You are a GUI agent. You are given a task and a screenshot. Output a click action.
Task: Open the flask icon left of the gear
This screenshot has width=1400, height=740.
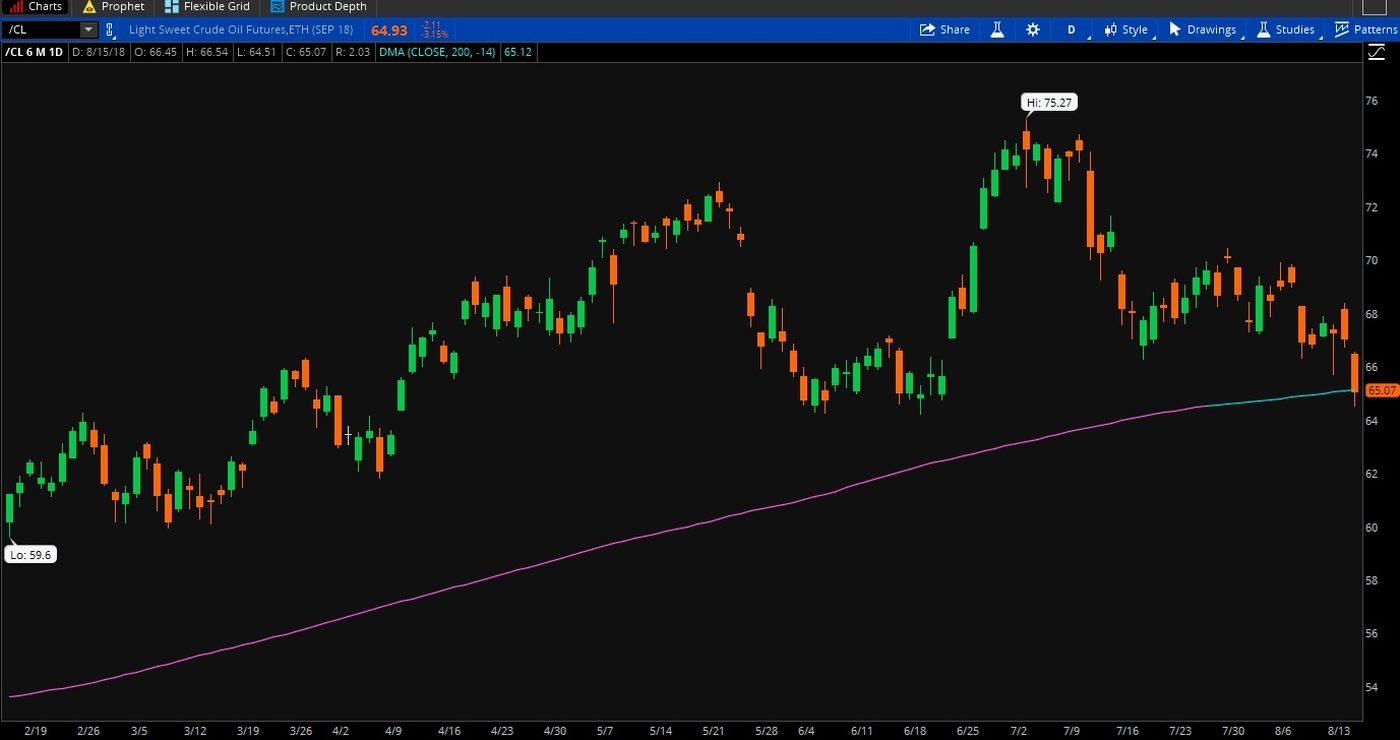coord(997,30)
